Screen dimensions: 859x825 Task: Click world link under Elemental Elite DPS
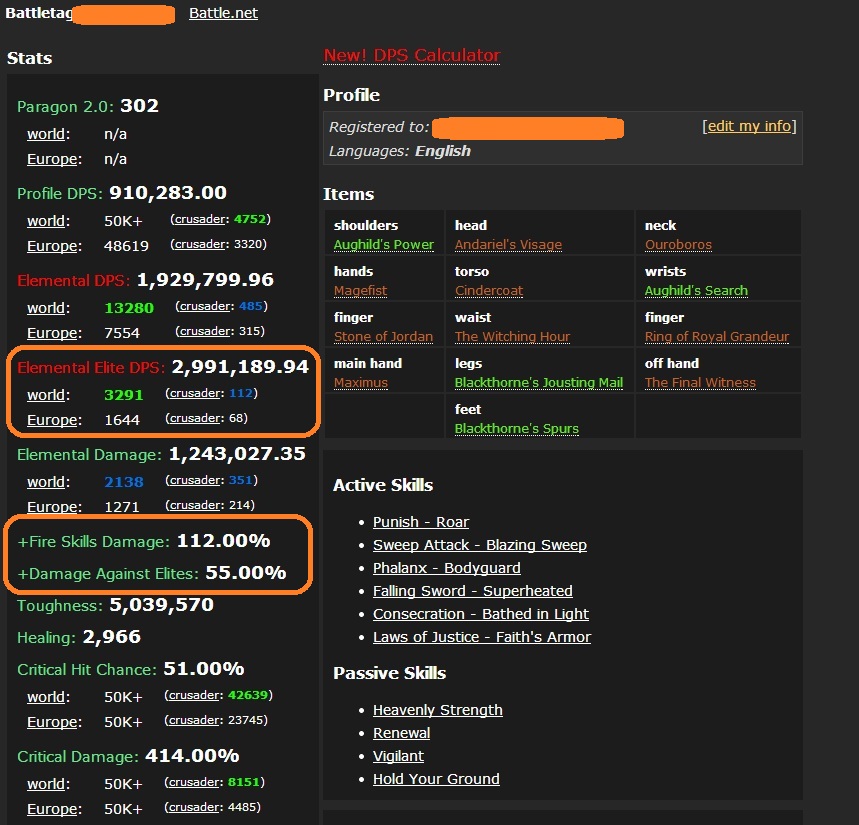[x=46, y=396]
